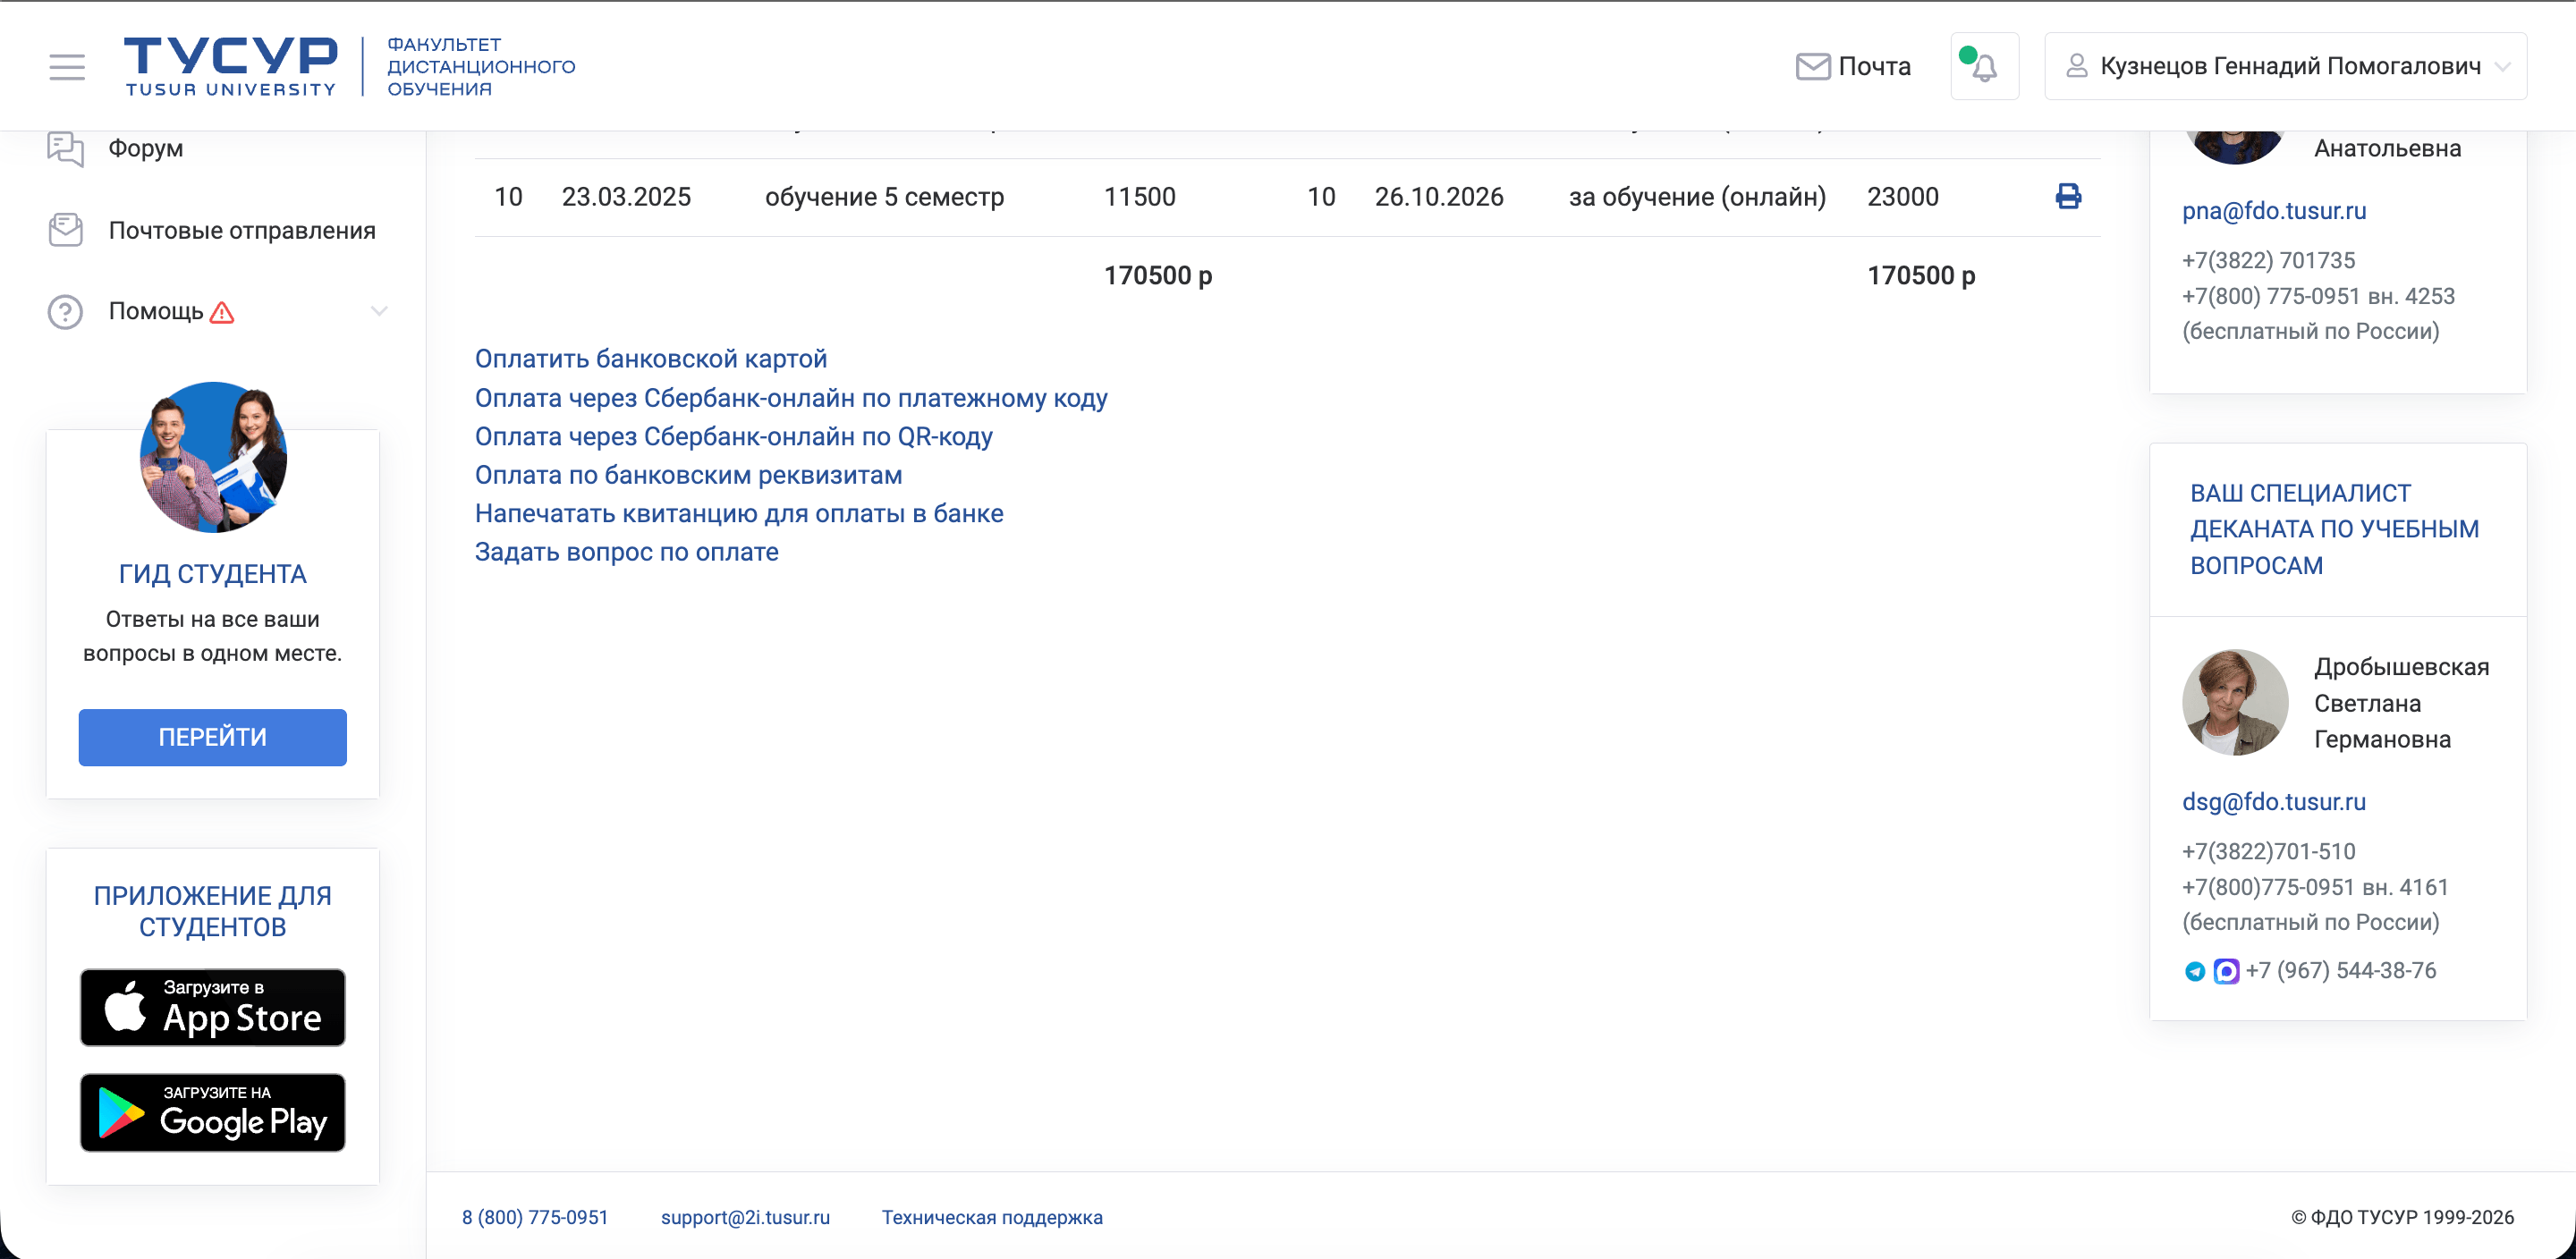Click footer phone 8 (800) 775-0951
Screen dimensions: 2576x1259
click(535, 1217)
